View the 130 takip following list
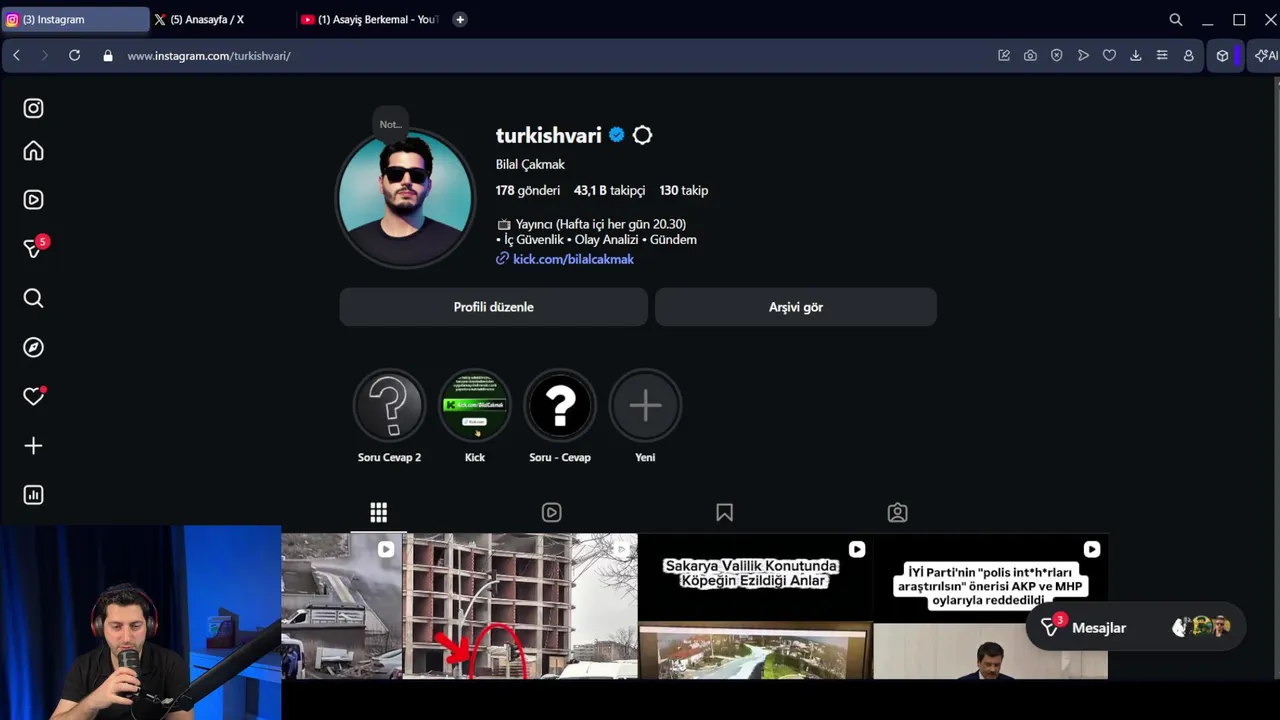This screenshot has width=1280, height=720. (683, 190)
